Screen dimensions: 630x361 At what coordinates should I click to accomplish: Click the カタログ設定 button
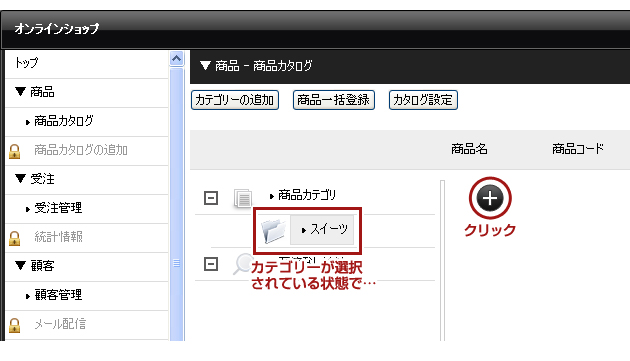click(423, 100)
